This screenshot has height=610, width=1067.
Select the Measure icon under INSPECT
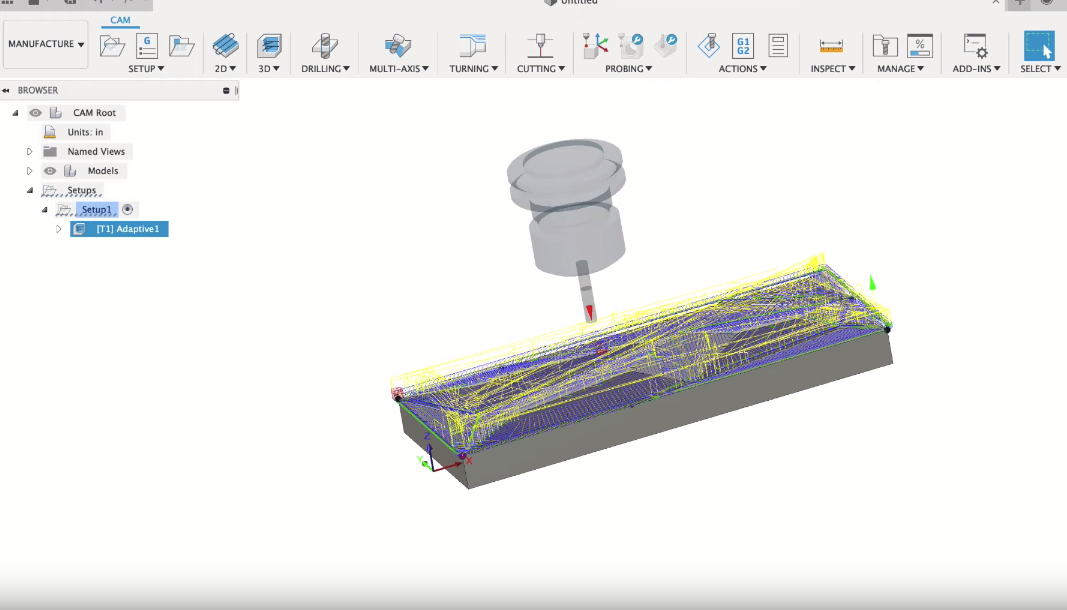point(832,44)
